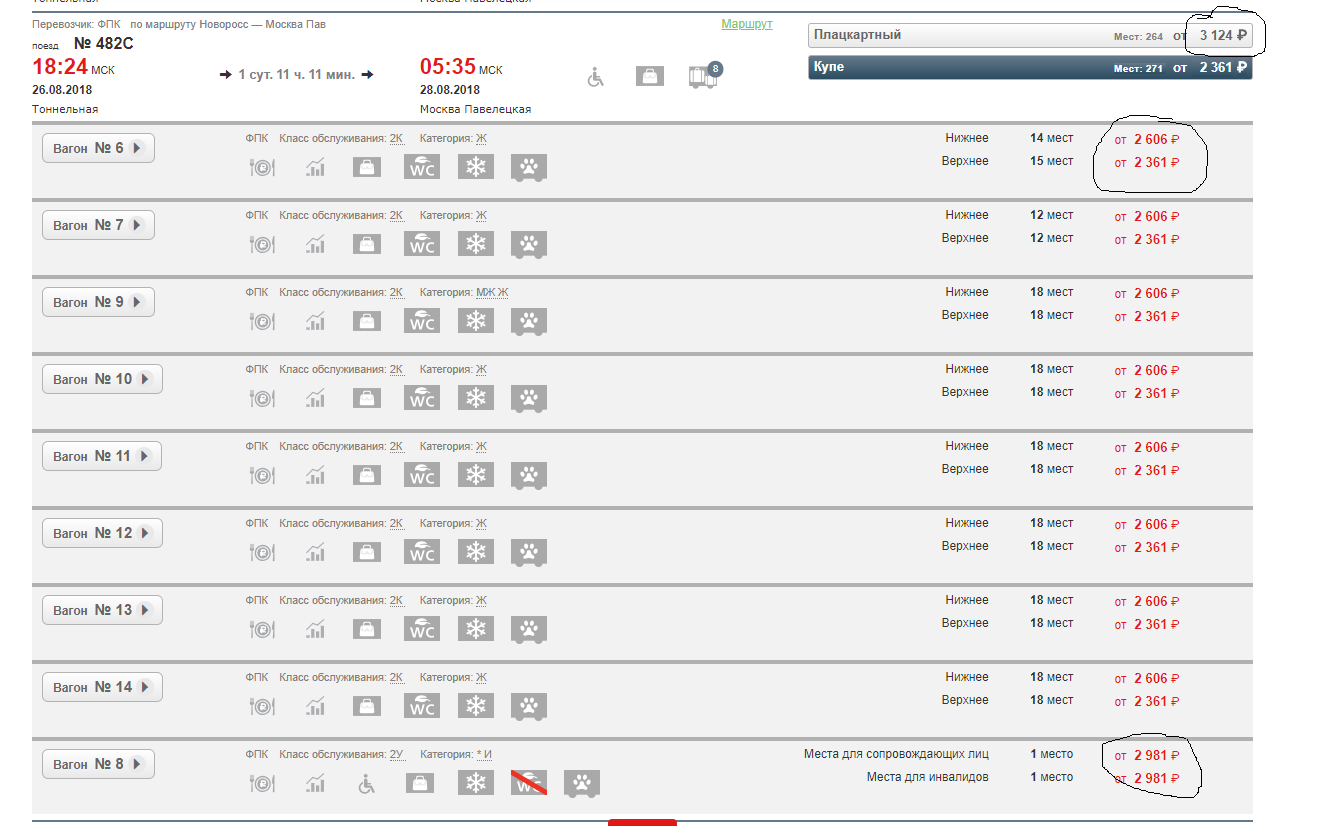Click the restaurant icon for Вагон № 6

coord(261,168)
